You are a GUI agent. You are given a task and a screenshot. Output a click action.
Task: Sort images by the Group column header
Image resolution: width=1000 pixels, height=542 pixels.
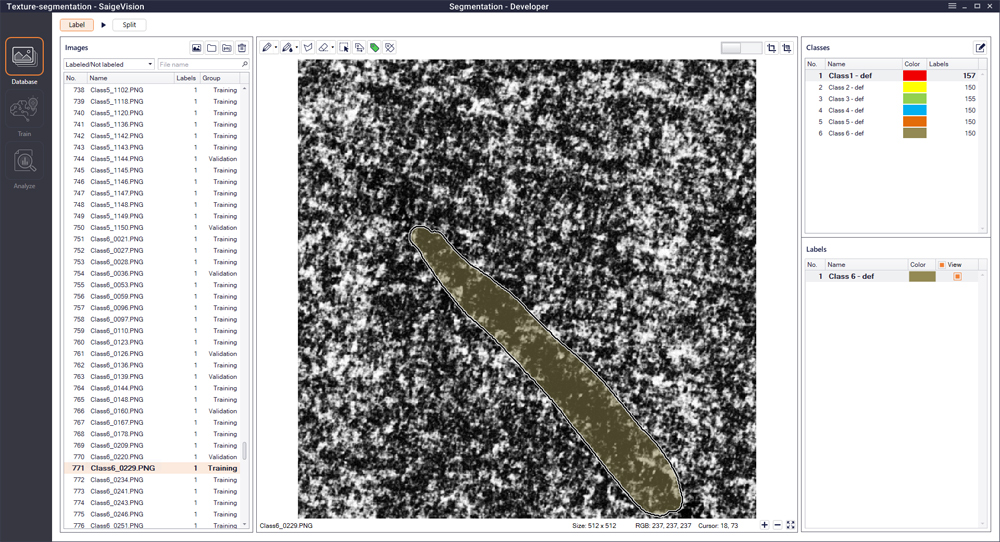point(219,78)
